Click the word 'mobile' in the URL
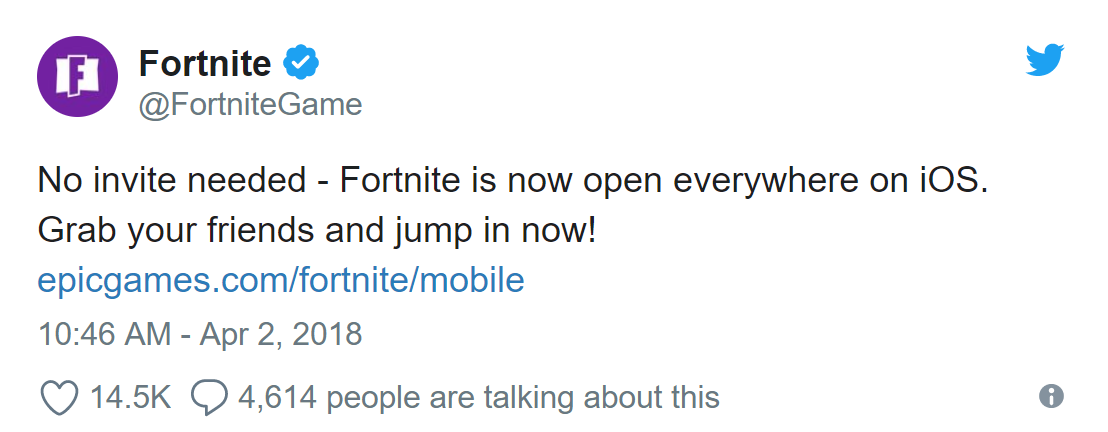 click(472, 280)
